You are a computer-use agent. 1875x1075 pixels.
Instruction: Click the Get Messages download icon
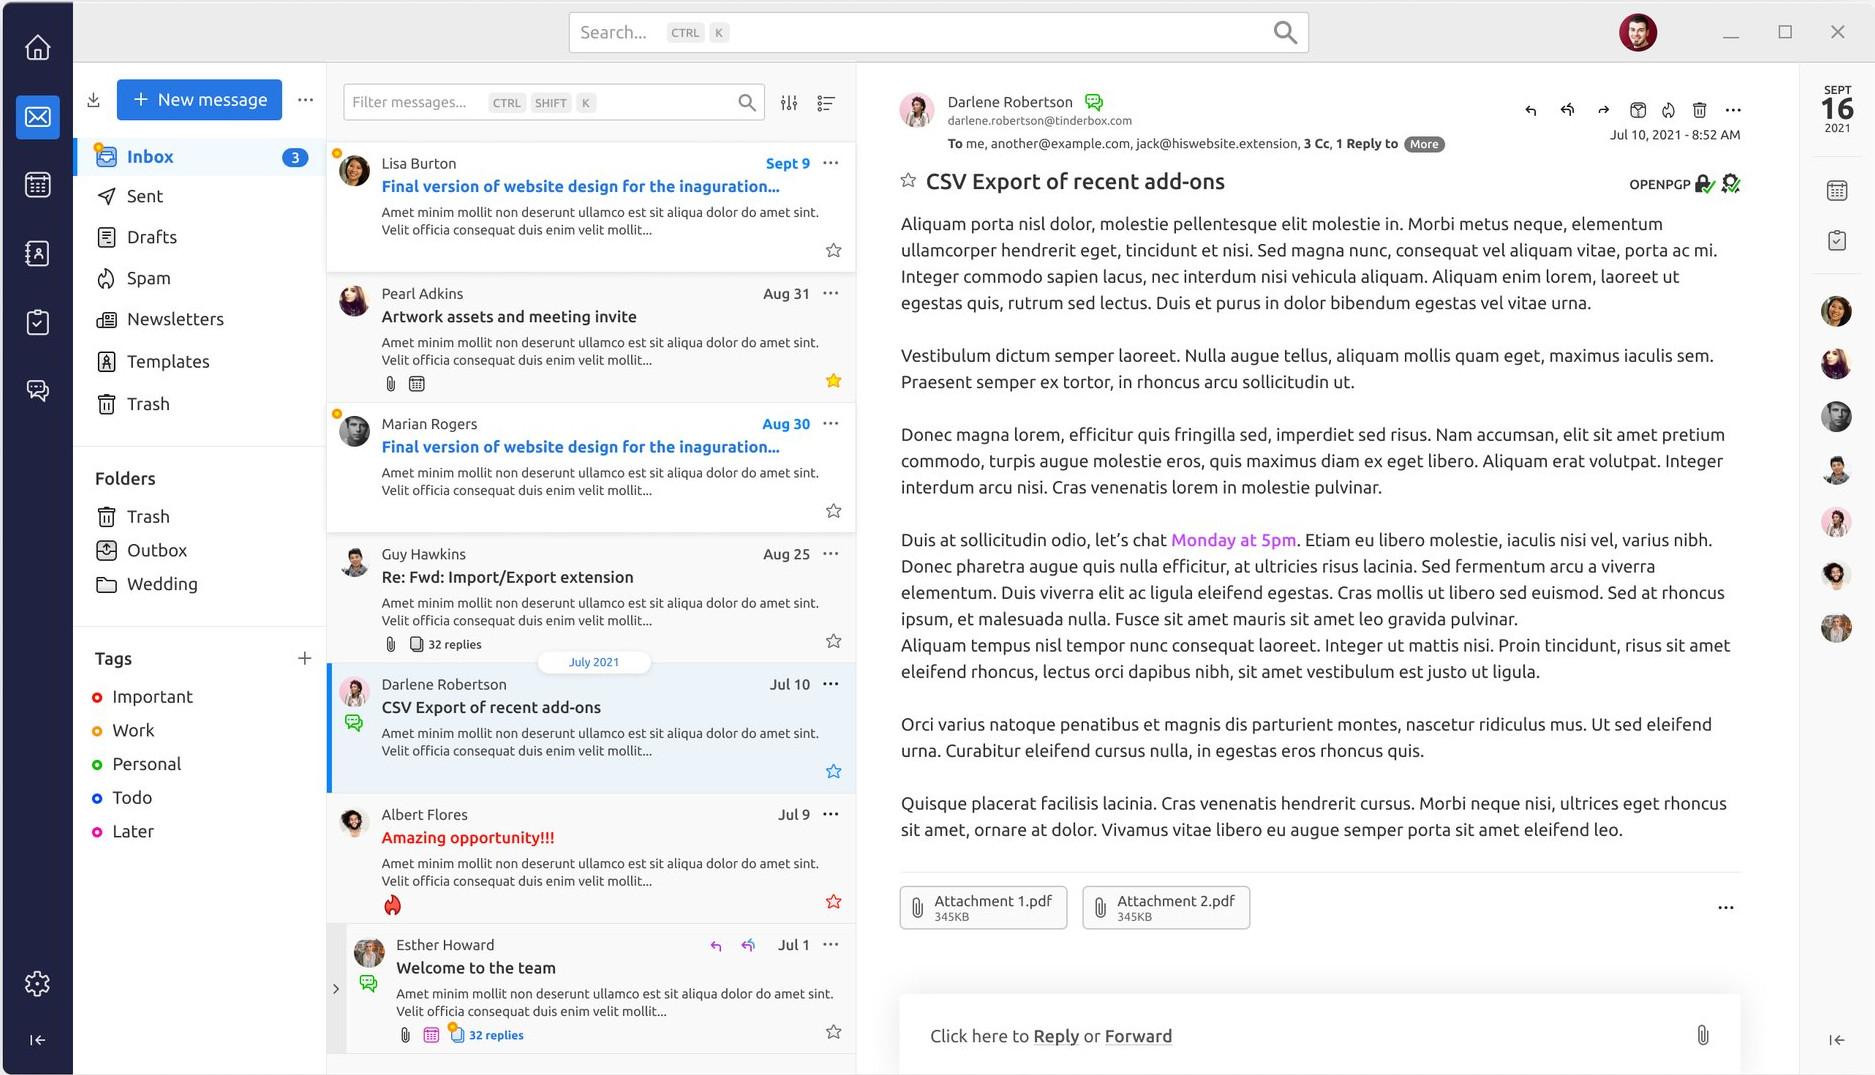(93, 100)
